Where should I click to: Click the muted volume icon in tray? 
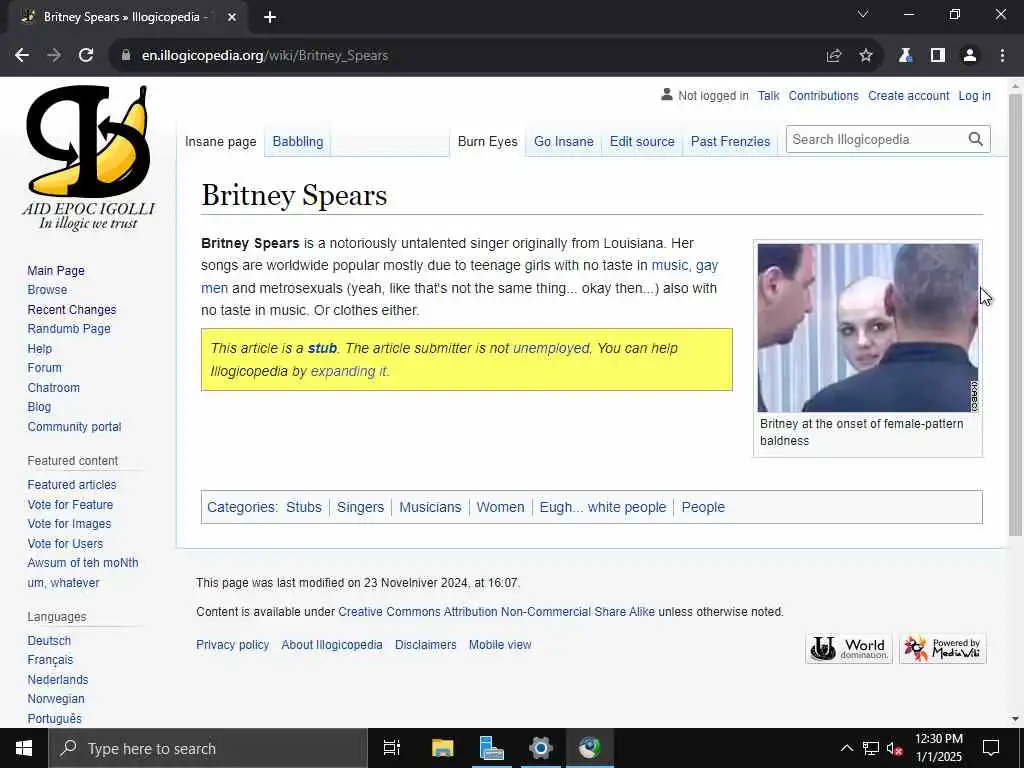[x=895, y=748]
